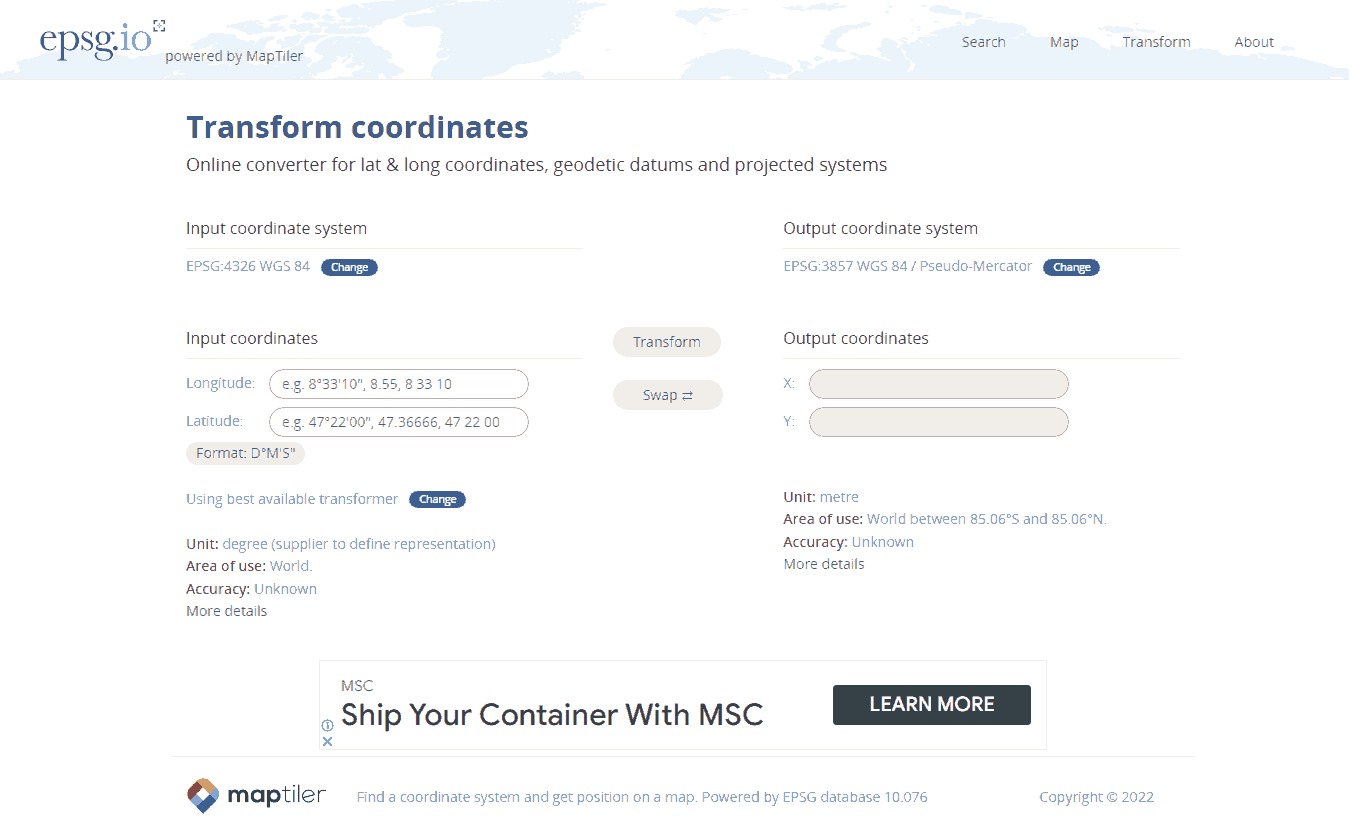Change the input coordinate system
The height and width of the screenshot is (838, 1366).
349,267
